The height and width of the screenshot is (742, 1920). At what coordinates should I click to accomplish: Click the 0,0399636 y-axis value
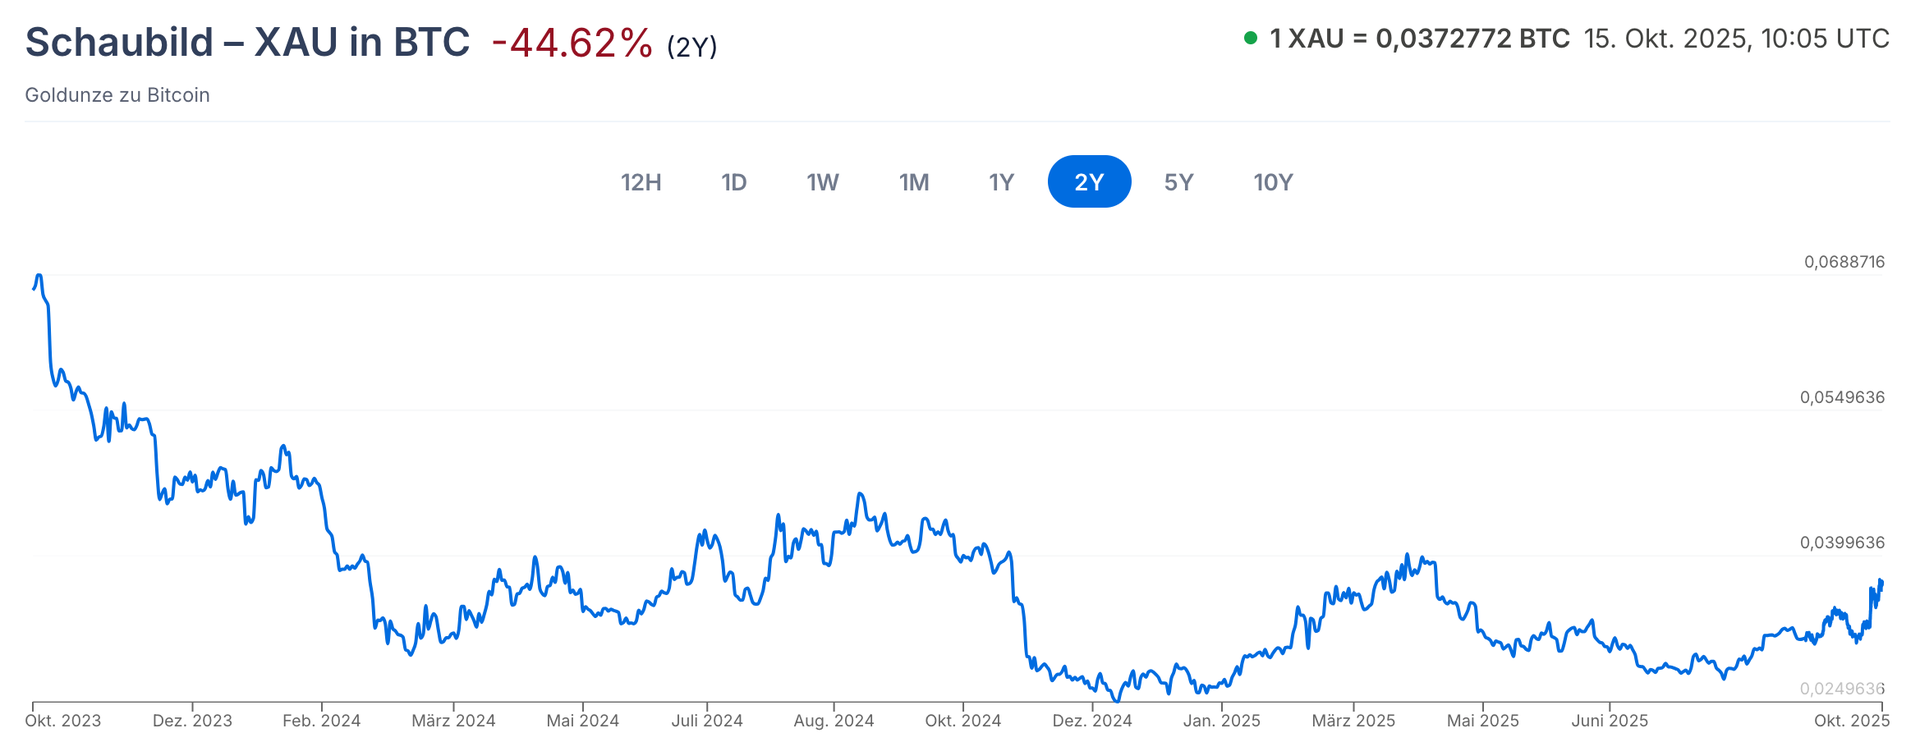click(x=1842, y=543)
